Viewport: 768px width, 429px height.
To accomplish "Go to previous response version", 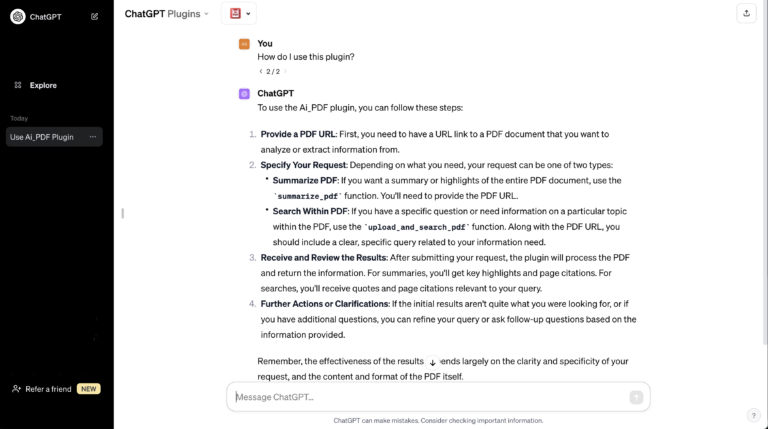I will pos(260,72).
